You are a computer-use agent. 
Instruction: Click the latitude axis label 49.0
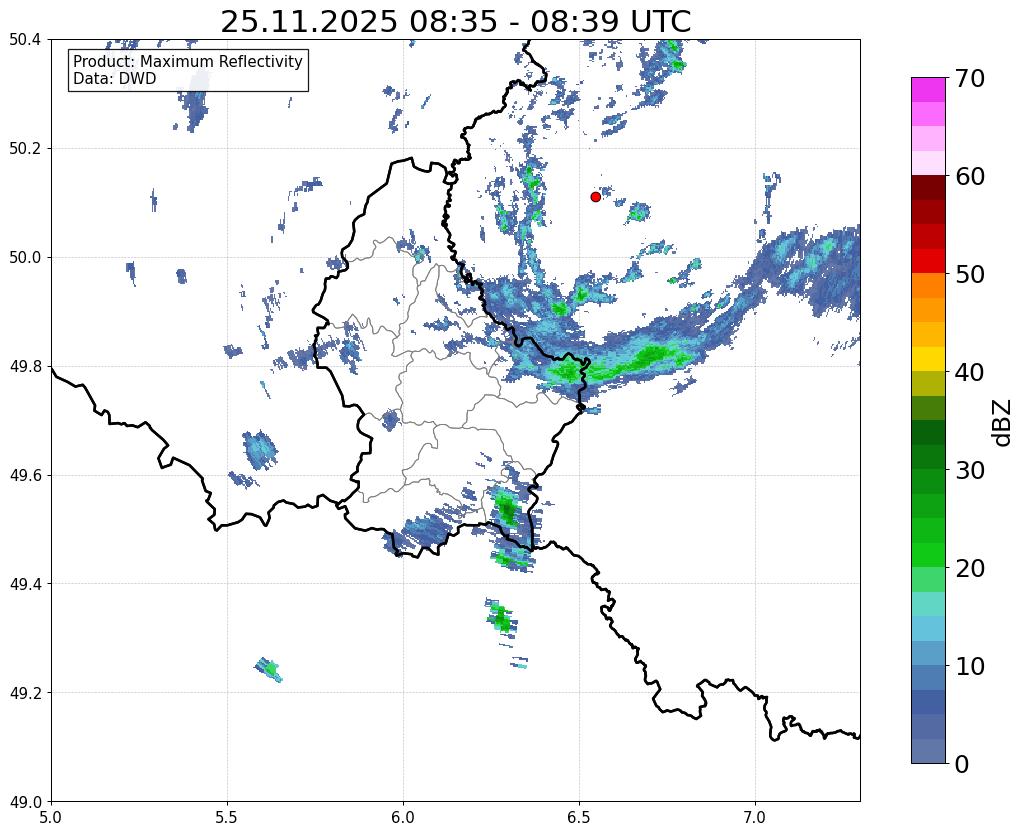(25, 801)
